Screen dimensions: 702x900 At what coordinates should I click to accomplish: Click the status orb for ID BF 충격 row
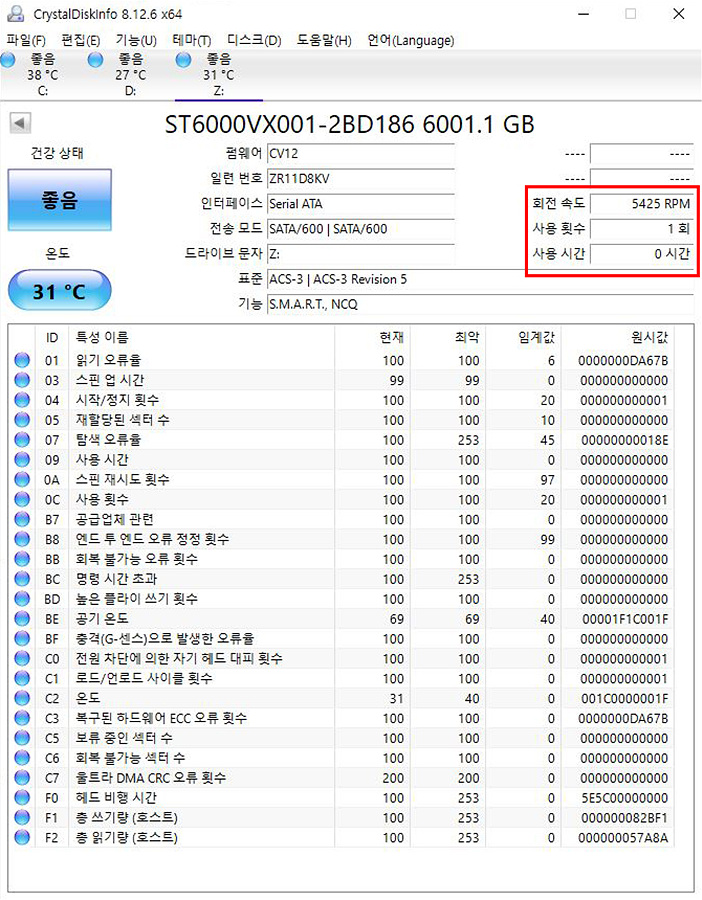pos(22,638)
